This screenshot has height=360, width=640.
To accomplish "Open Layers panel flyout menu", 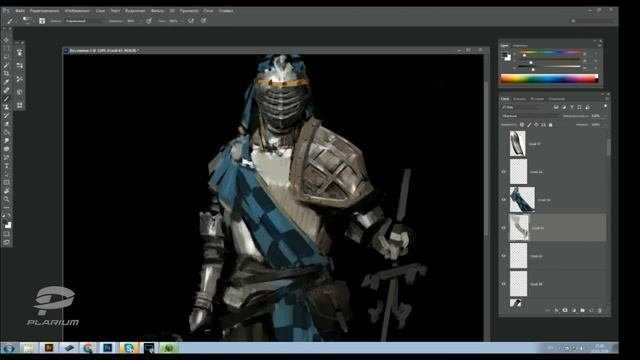I will click(x=607, y=99).
